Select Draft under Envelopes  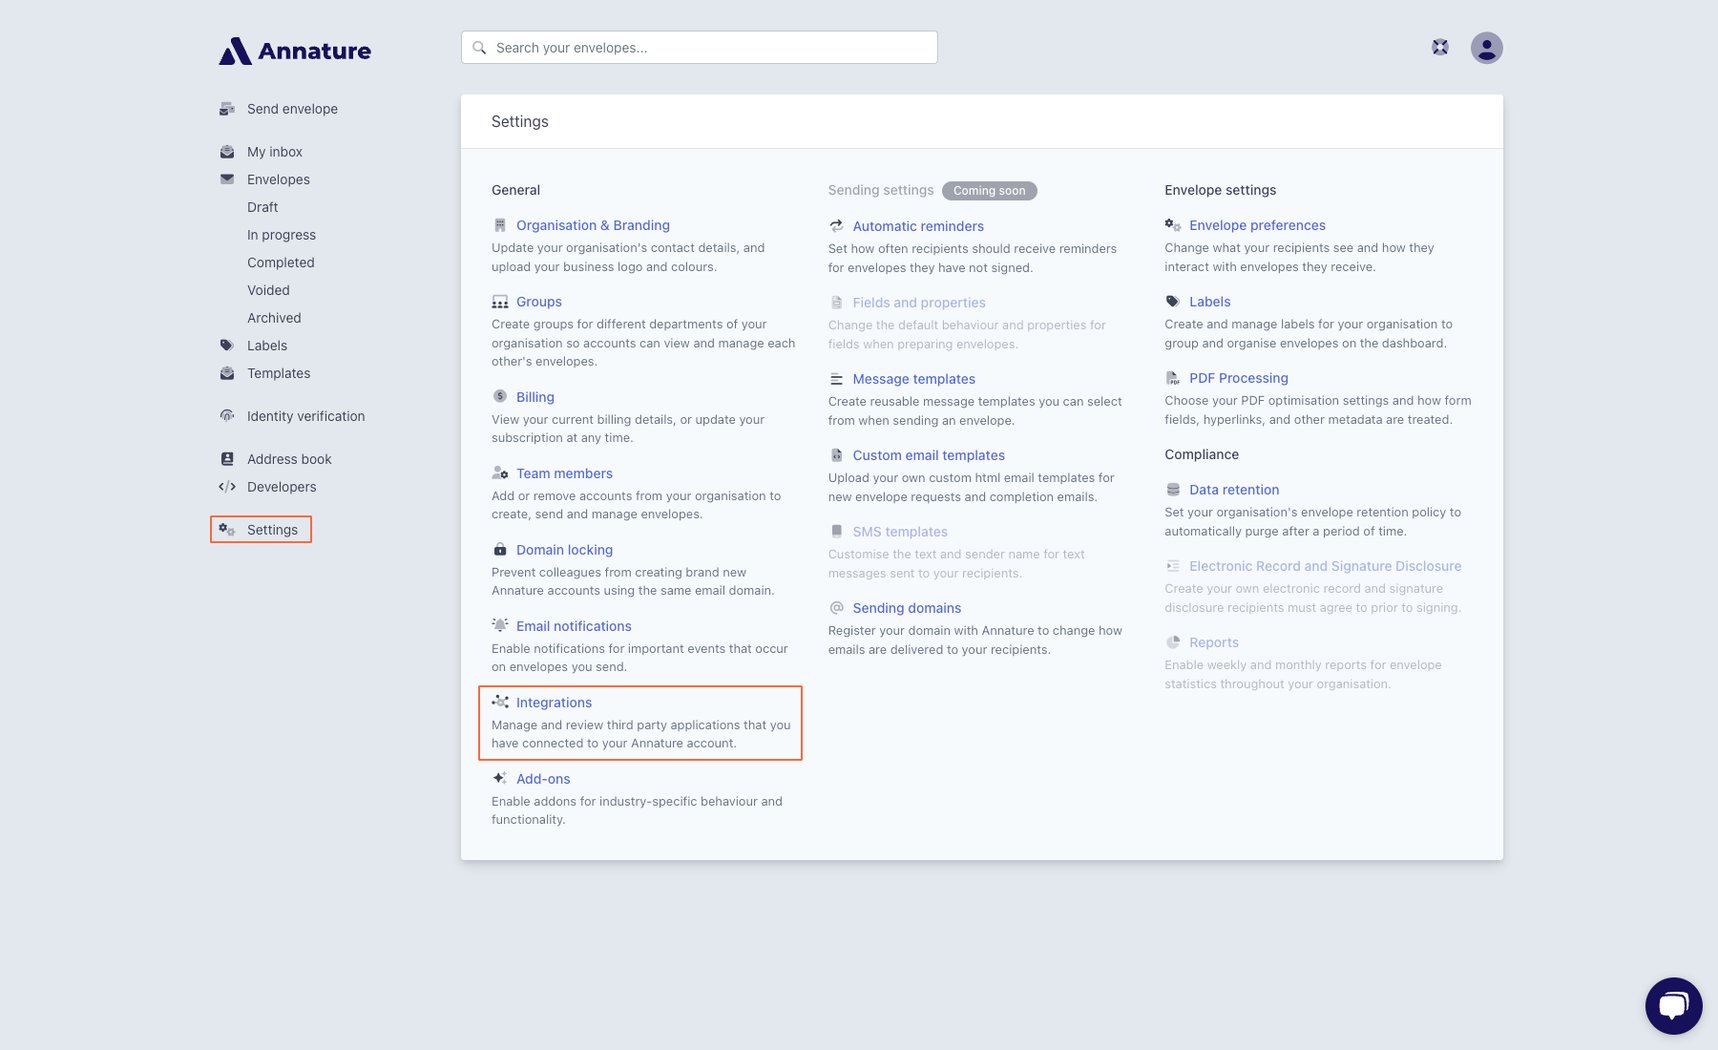[262, 207]
